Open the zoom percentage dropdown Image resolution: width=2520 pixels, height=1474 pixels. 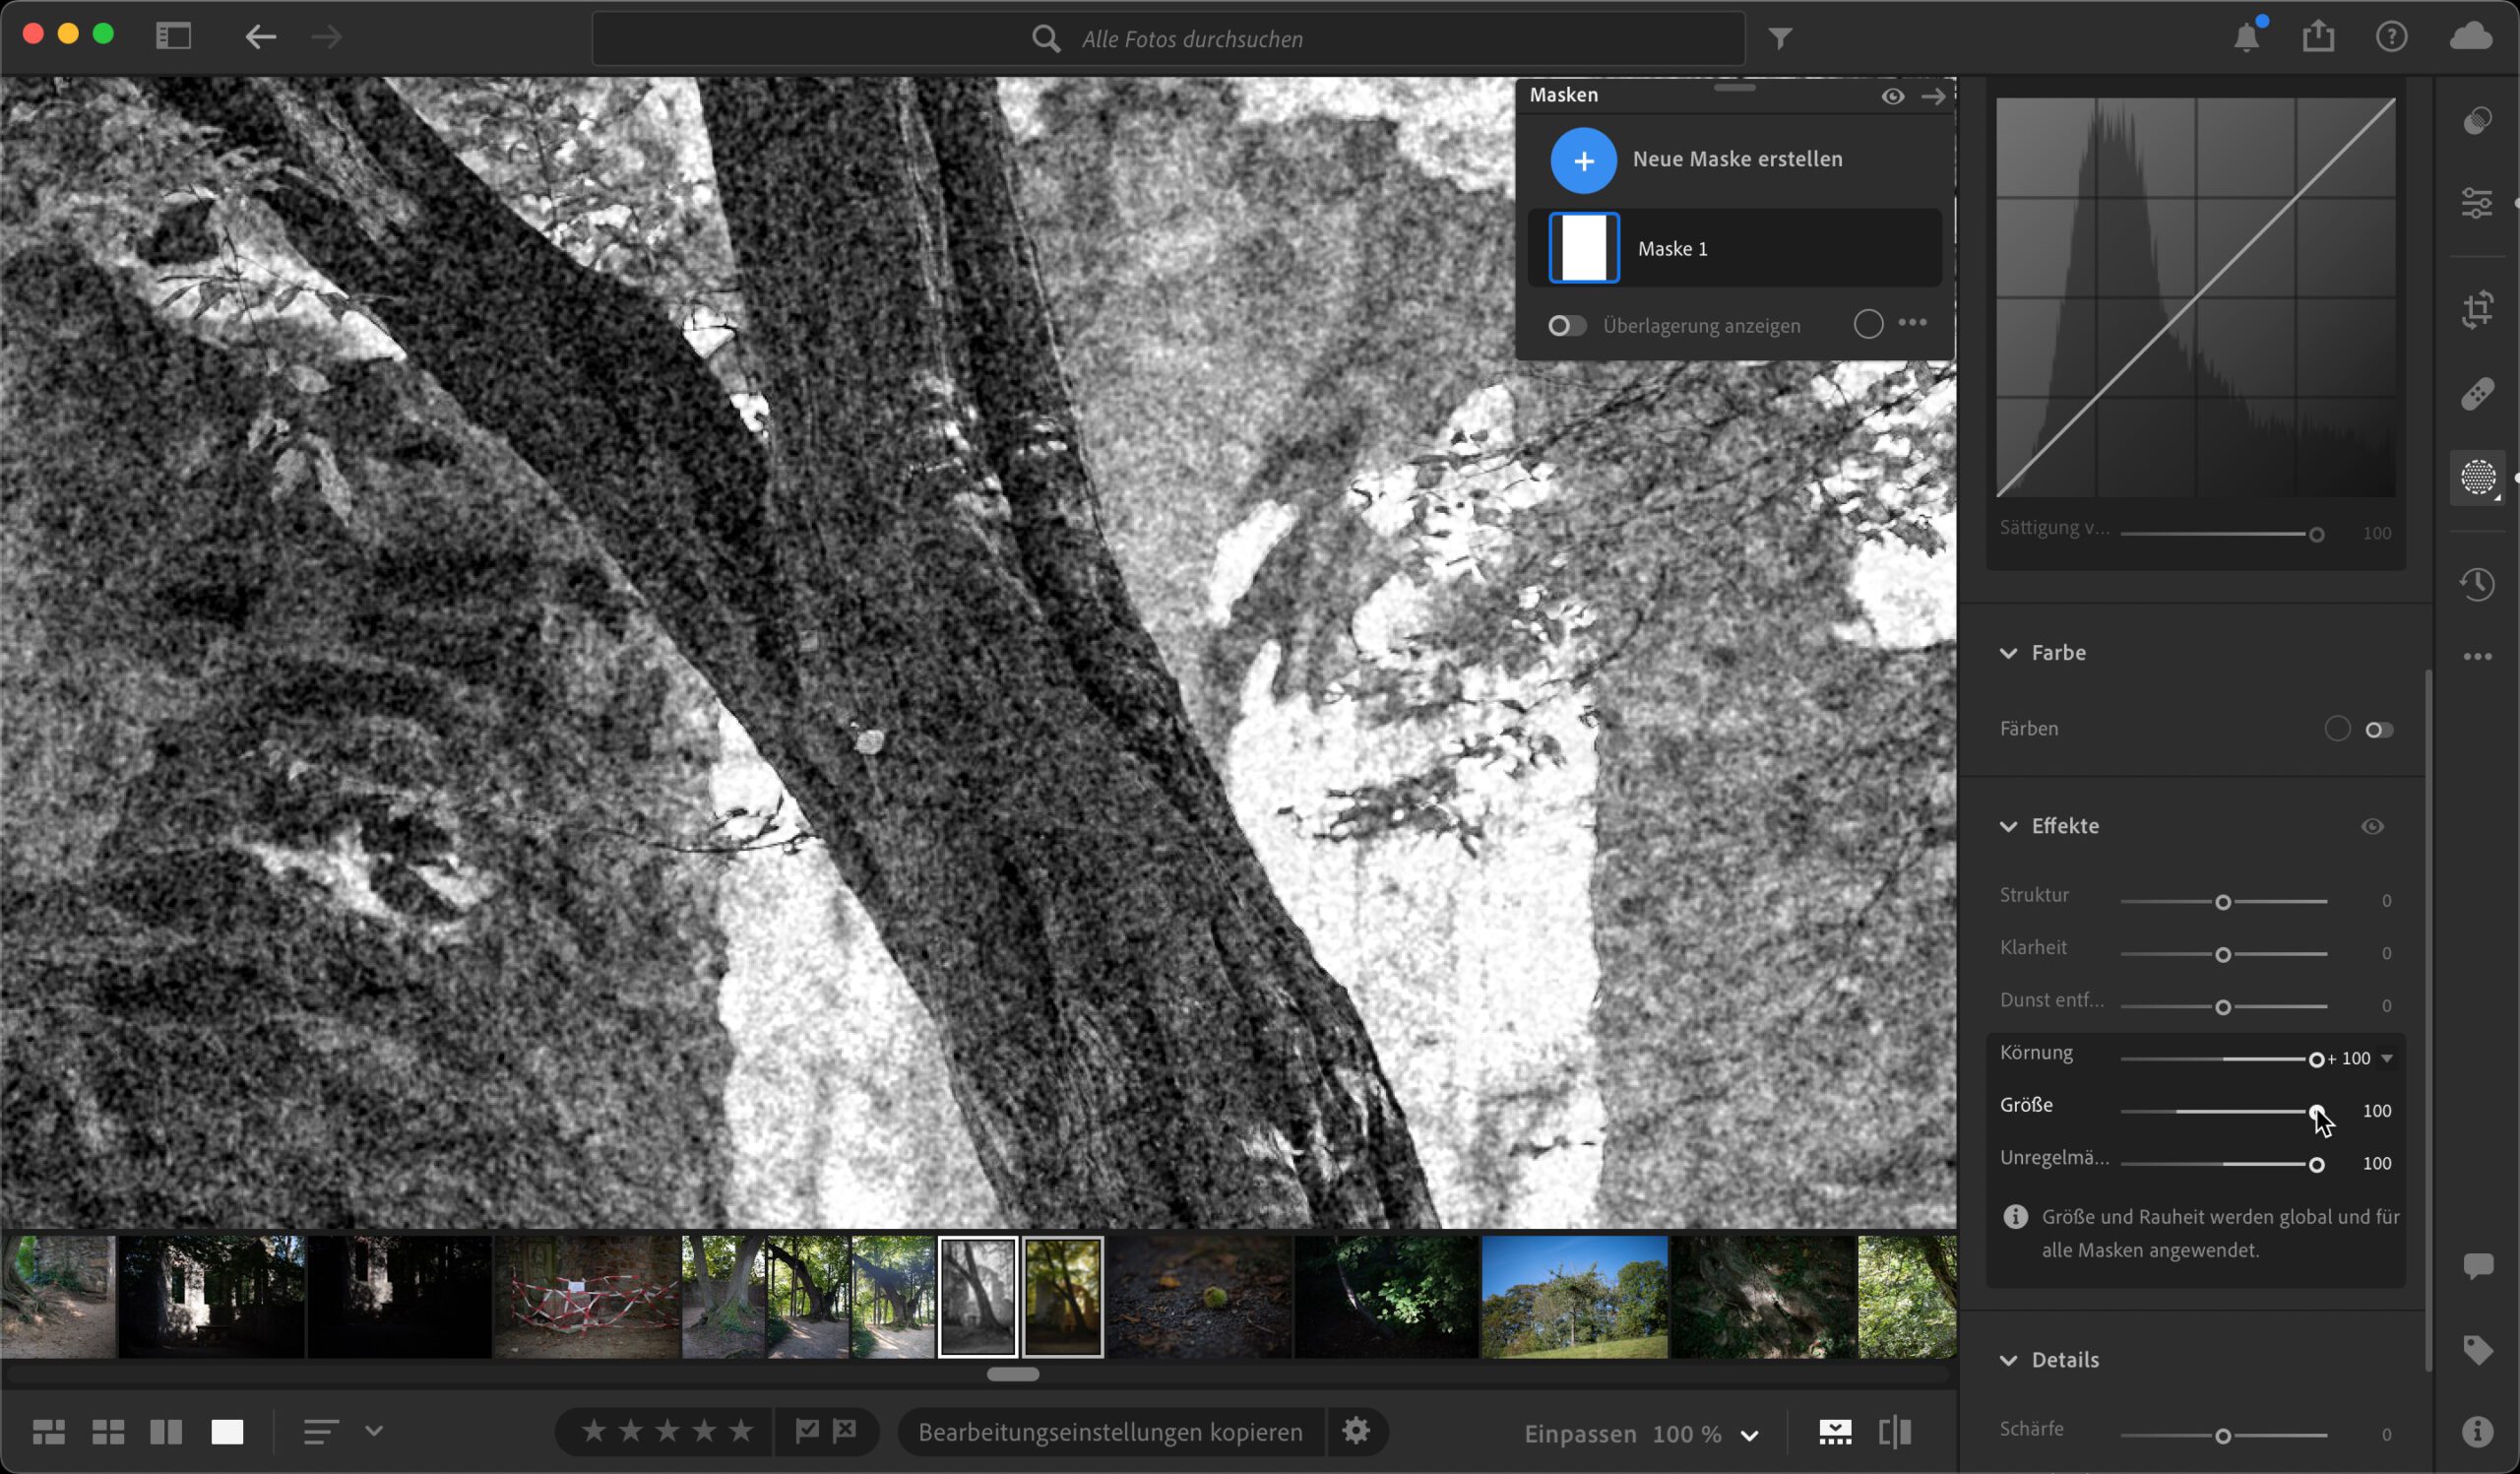[1749, 1435]
